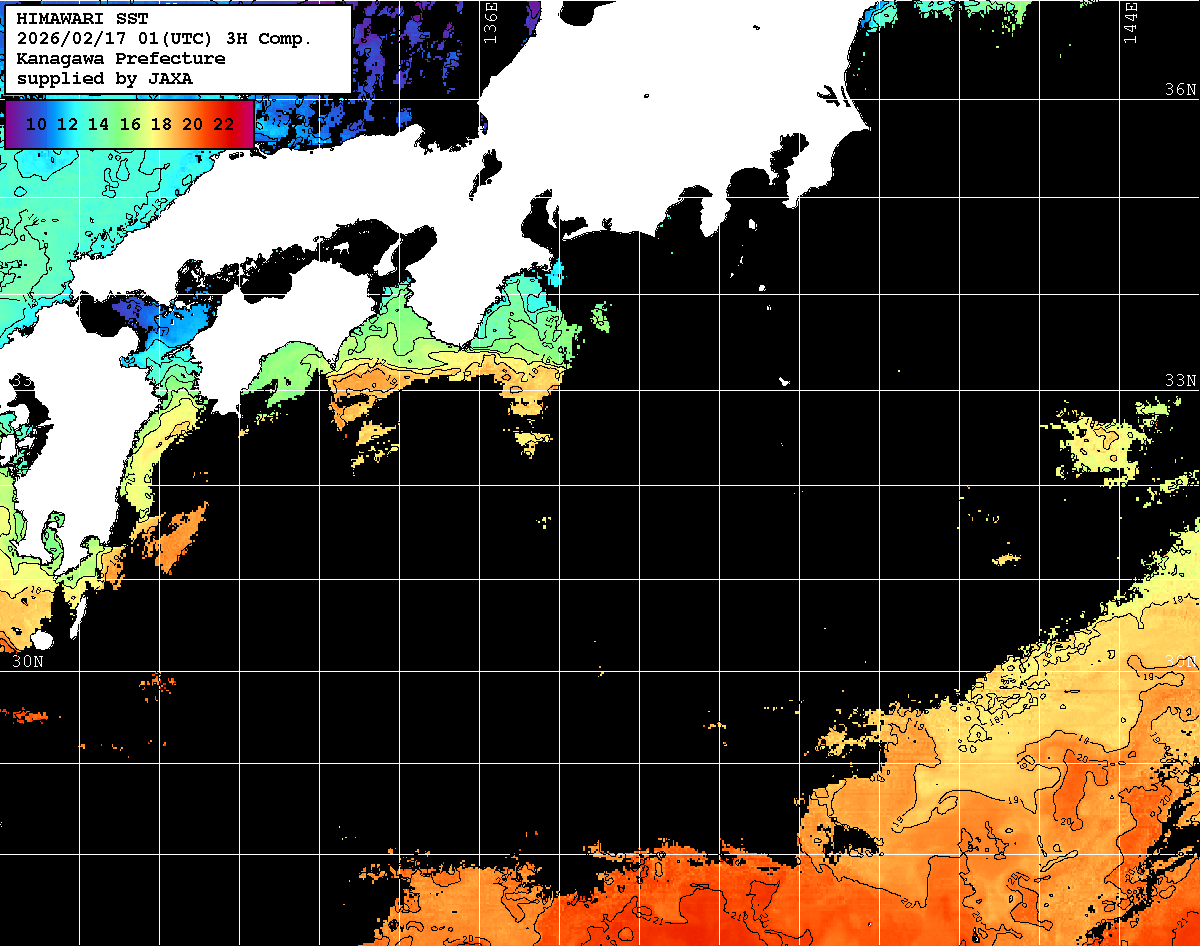Click the 20 degree value on legend
This screenshot has height=946, width=1200.
point(192,124)
